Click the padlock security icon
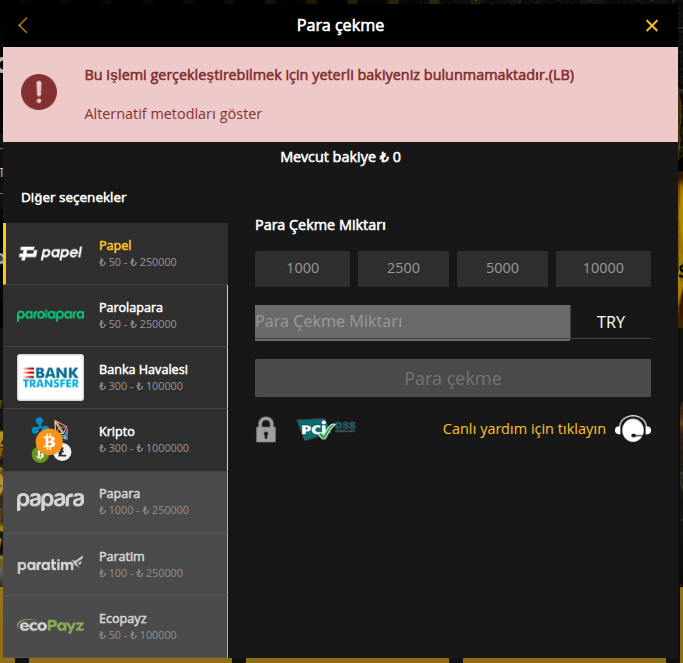Viewport: 683px width, 663px height. (266, 430)
